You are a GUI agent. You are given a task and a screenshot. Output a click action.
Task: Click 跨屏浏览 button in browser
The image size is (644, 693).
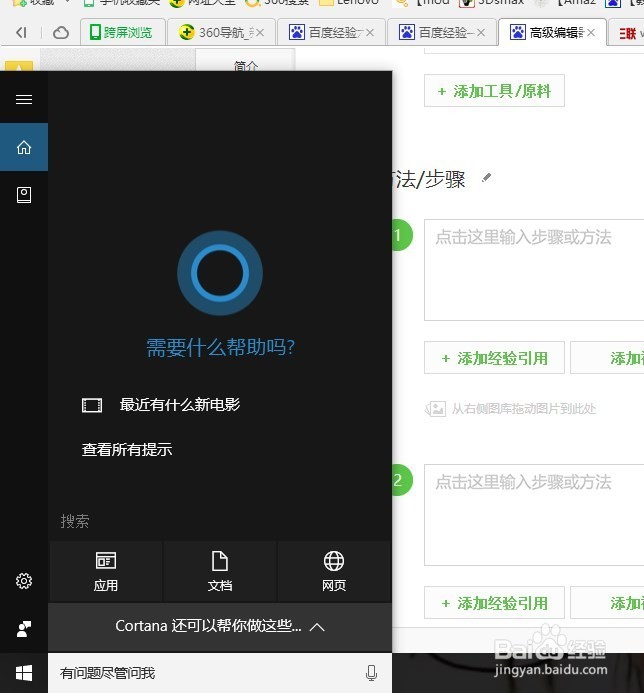121,33
